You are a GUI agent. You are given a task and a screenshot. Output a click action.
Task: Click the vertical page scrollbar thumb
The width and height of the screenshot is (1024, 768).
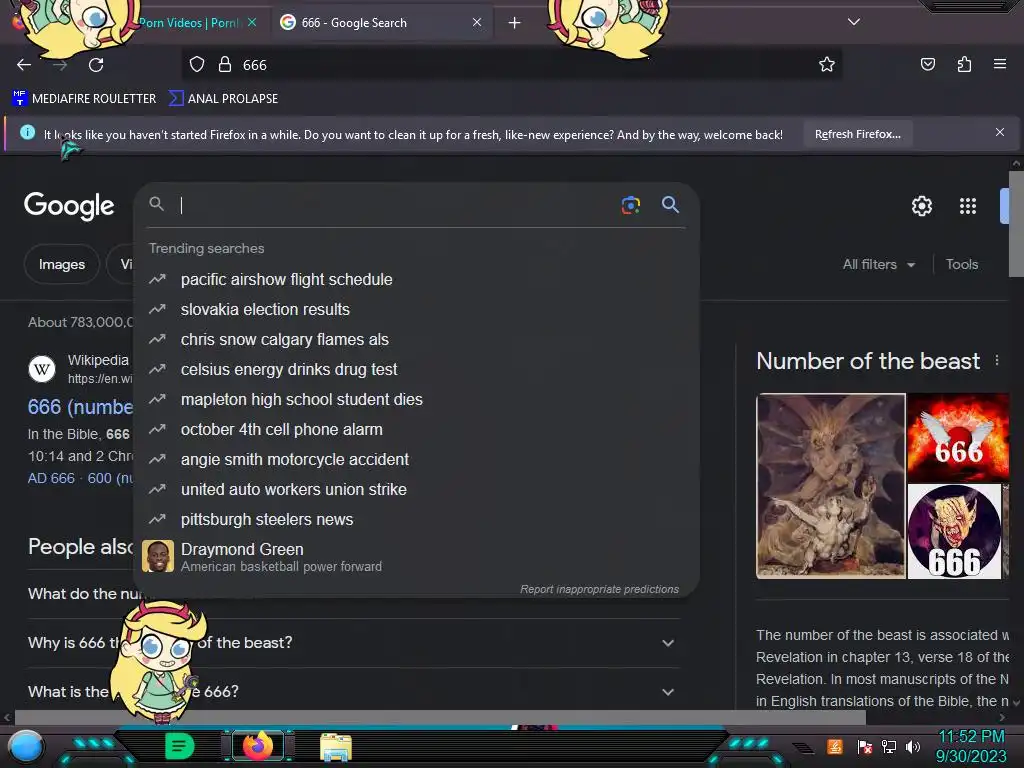1016,224
